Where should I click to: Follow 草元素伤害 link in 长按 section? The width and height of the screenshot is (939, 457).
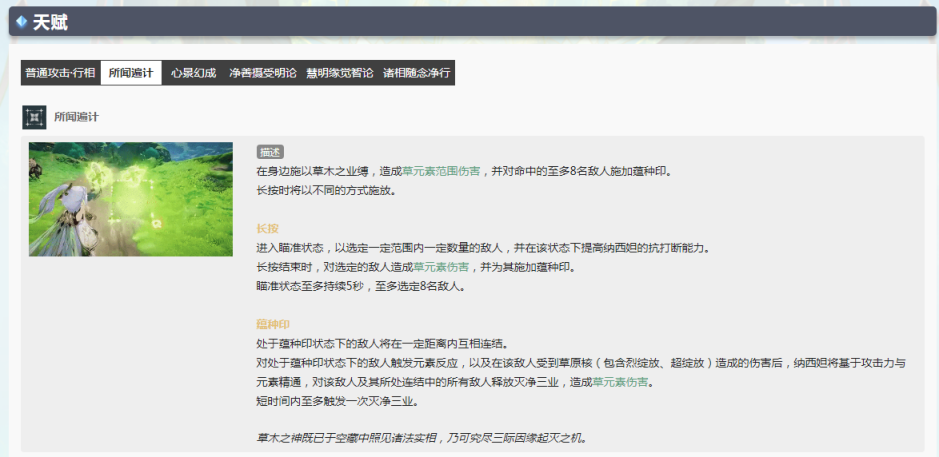[441, 267]
